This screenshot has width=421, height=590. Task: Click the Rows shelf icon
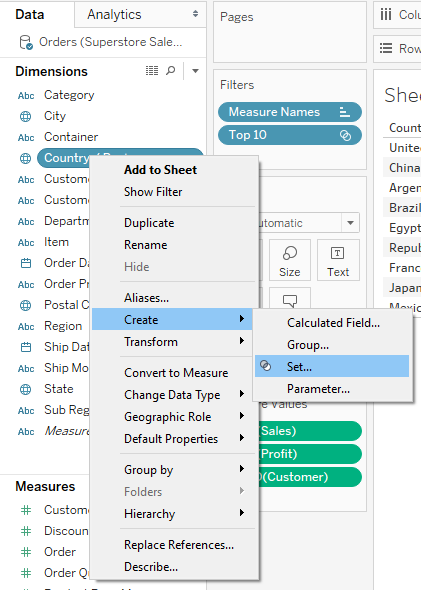point(386,48)
